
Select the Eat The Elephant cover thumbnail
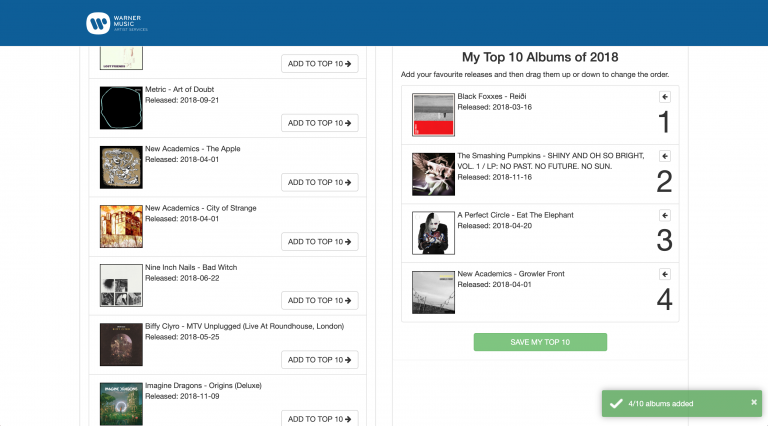coord(433,233)
